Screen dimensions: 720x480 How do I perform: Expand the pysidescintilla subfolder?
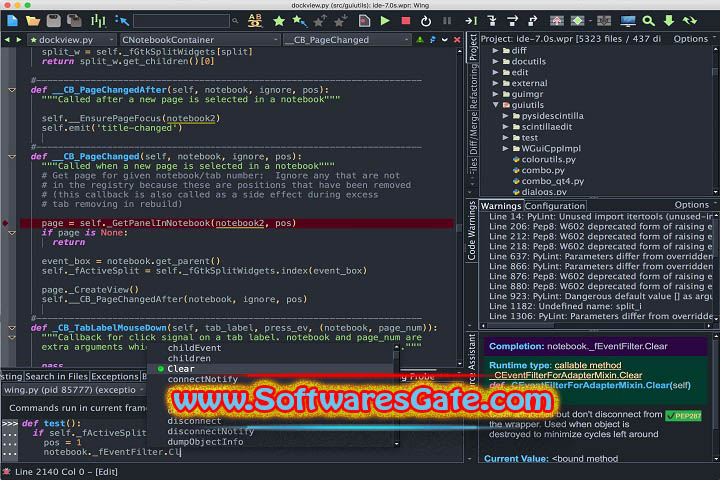pyautogui.click(x=505, y=116)
